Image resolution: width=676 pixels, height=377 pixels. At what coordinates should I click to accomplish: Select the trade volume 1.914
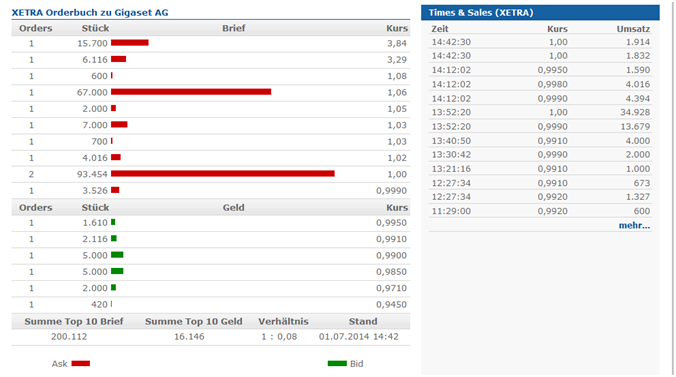coord(638,42)
